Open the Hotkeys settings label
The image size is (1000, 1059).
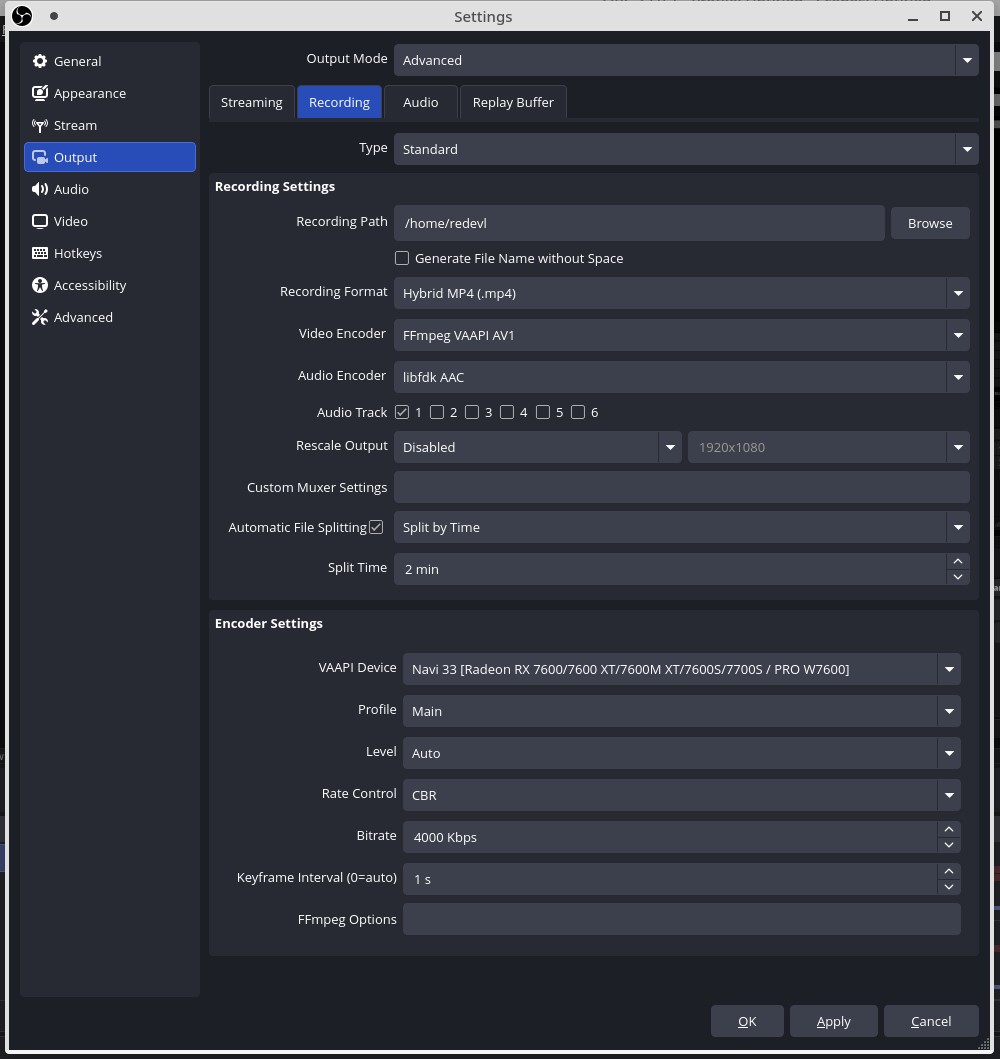(x=78, y=253)
